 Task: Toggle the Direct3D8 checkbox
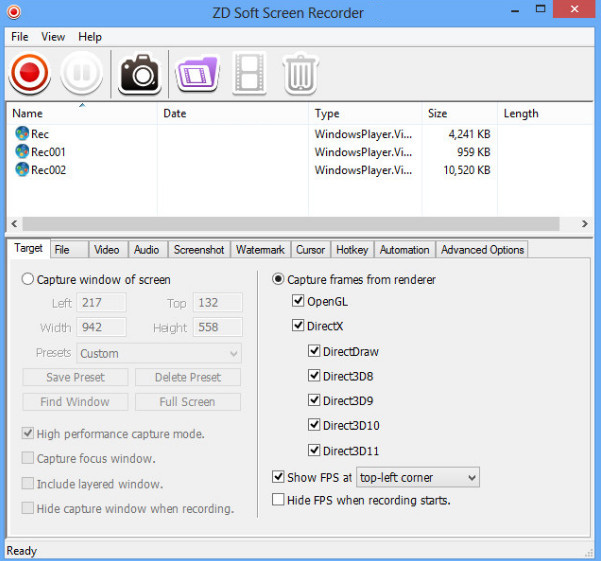click(x=314, y=375)
